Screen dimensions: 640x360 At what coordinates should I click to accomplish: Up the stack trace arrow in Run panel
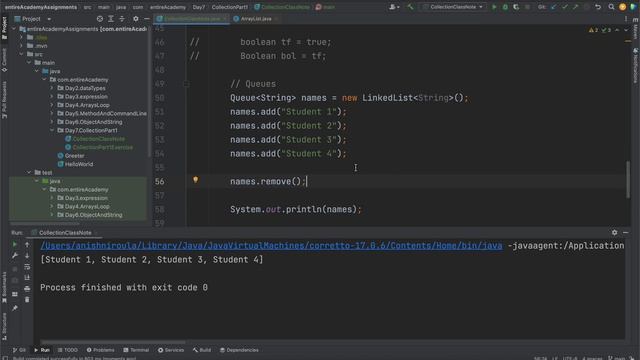coord(27,244)
